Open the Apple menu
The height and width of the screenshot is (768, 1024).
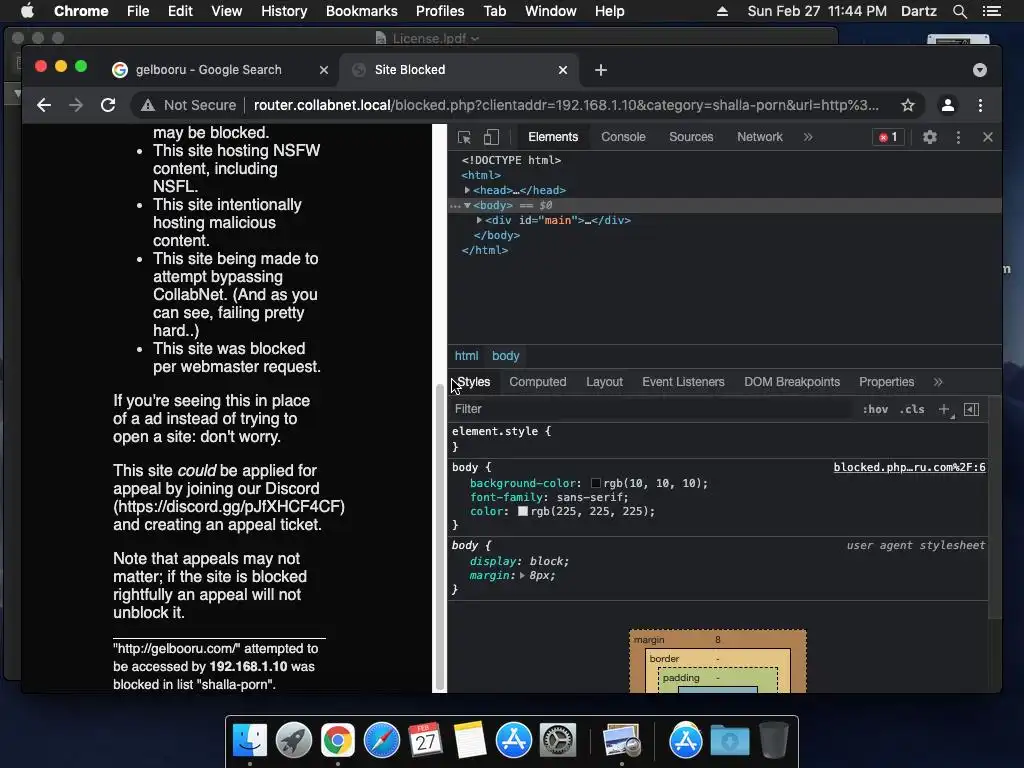[x=27, y=11]
